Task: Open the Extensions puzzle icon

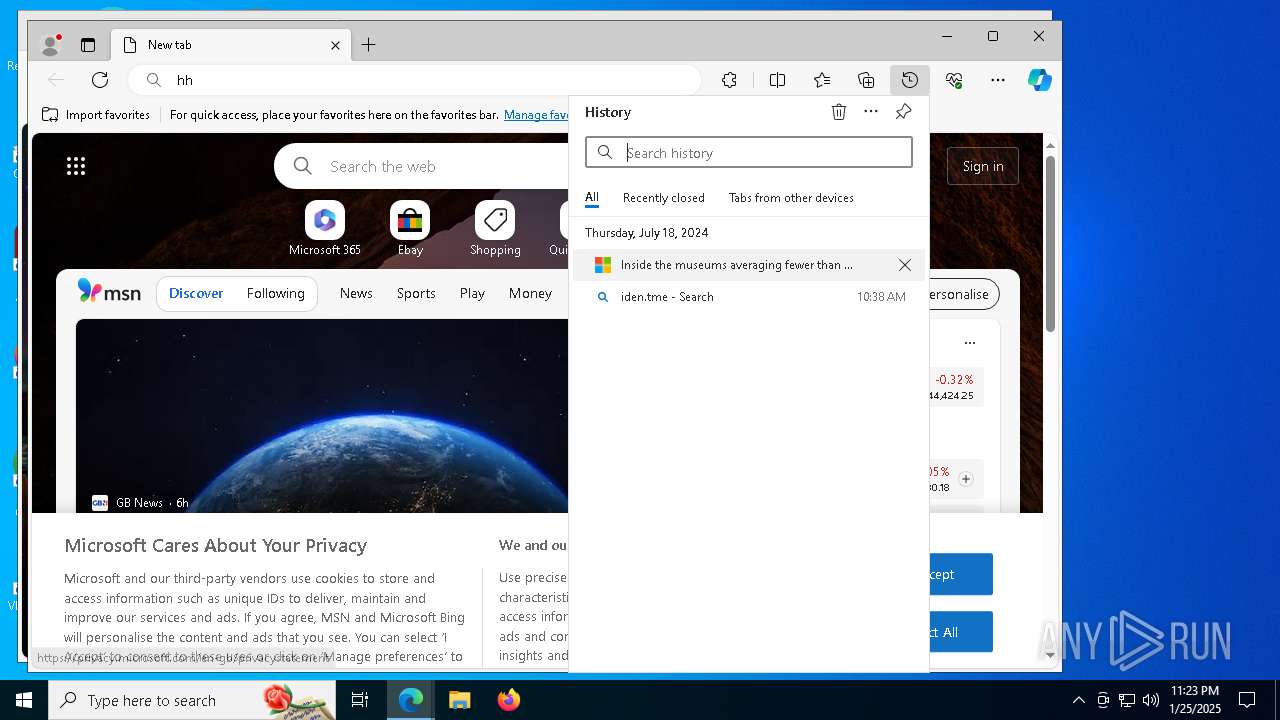Action: (x=729, y=80)
